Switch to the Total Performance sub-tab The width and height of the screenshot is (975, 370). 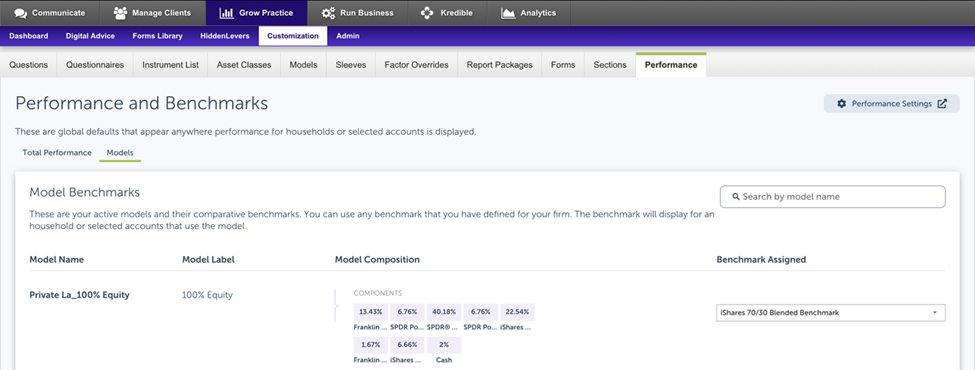coord(57,152)
